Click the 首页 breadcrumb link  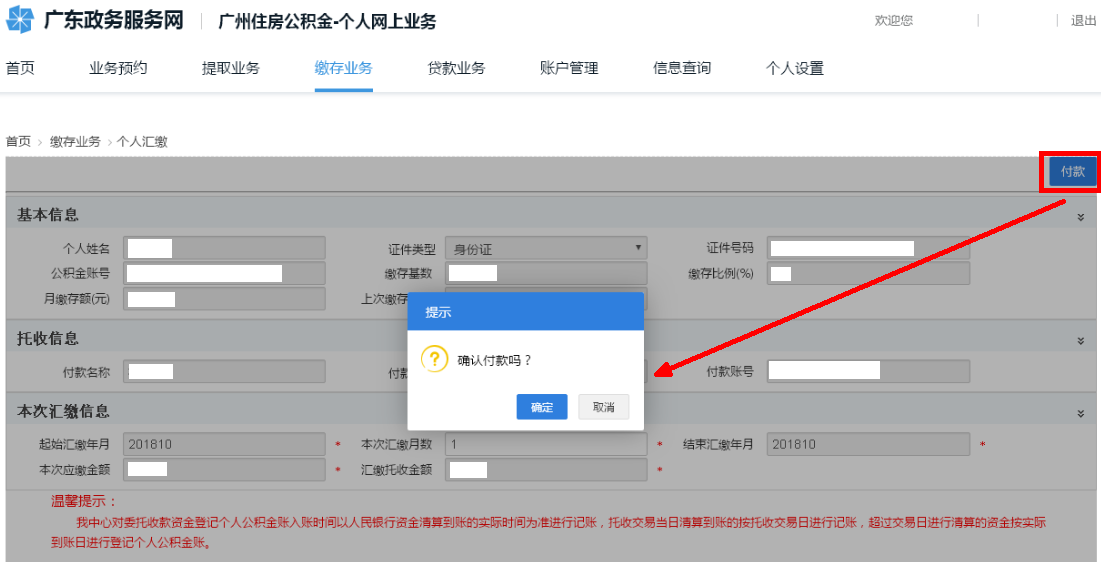tap(18, 142)
